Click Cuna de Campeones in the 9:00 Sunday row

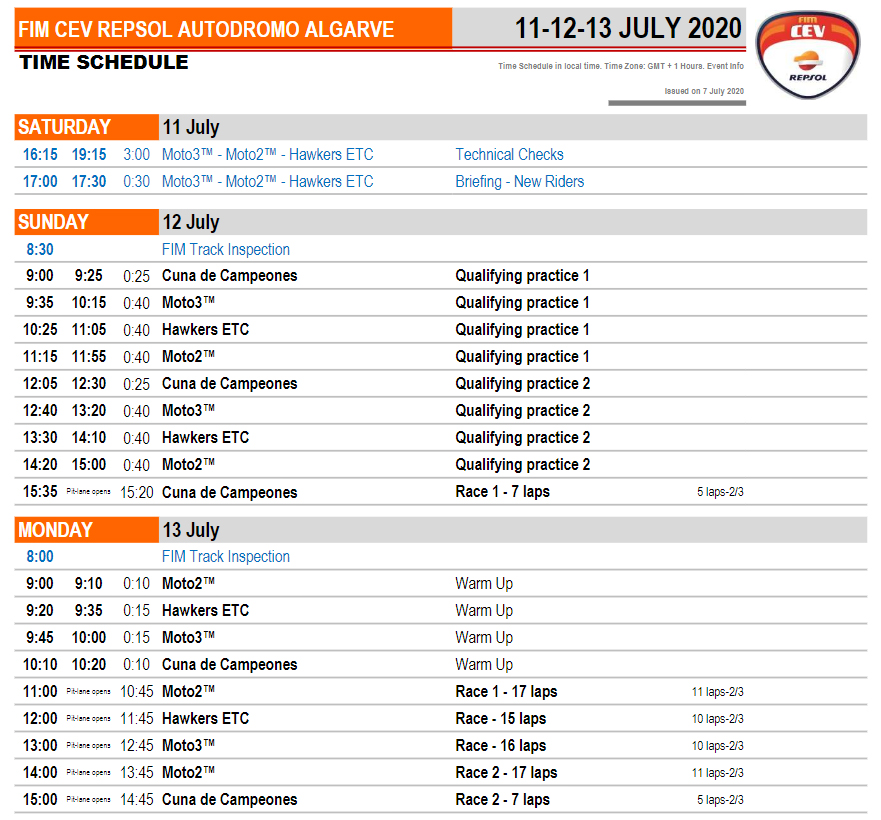click(x=229, y=276)
